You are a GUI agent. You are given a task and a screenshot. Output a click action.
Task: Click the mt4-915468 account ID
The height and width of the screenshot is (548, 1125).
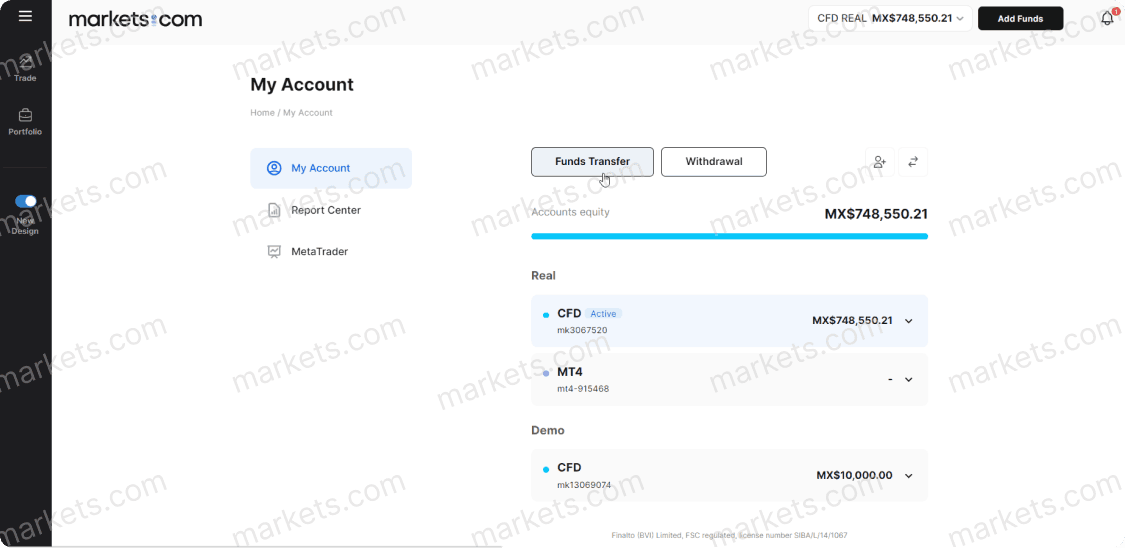583,389
